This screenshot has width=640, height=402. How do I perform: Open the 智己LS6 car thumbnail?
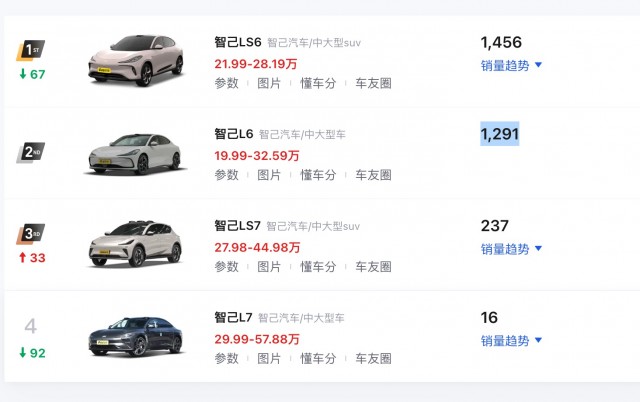coord(136,60)
